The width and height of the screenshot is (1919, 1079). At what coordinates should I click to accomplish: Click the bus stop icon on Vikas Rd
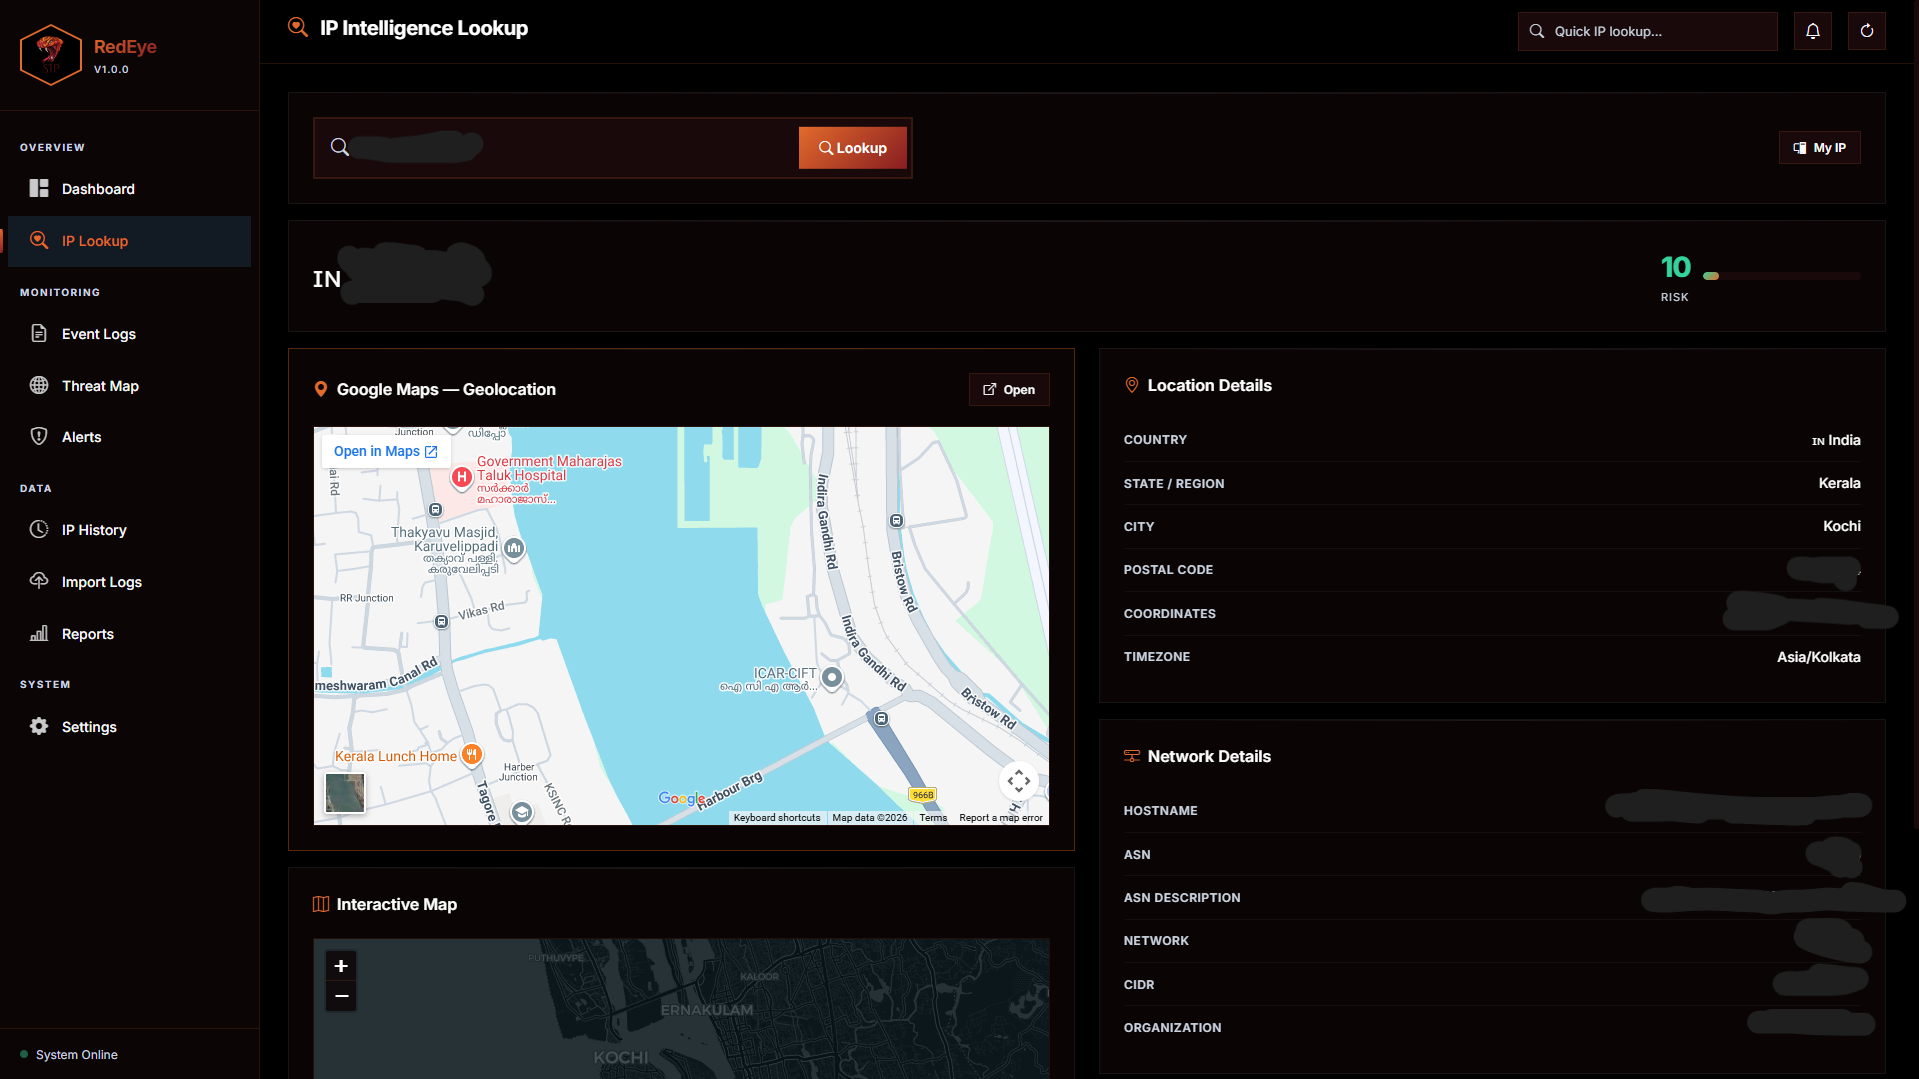click(x=441, y=622)
